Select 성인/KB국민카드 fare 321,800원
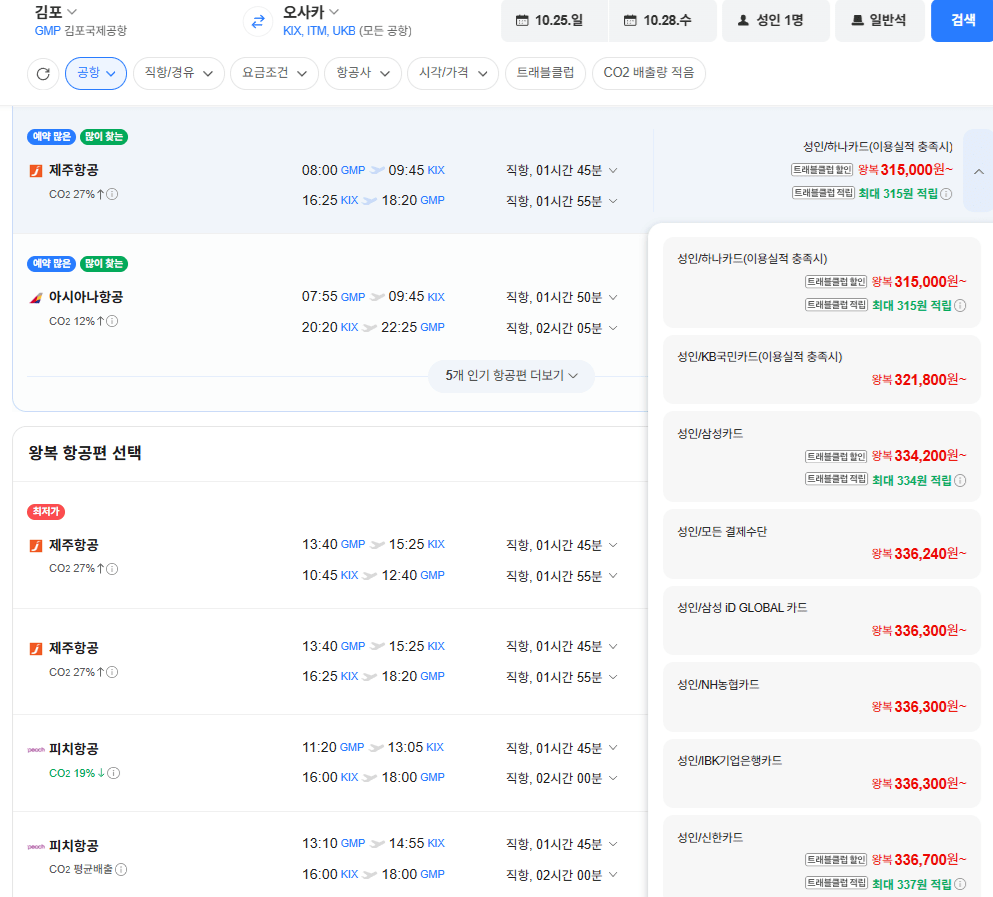 click(821, 369)
